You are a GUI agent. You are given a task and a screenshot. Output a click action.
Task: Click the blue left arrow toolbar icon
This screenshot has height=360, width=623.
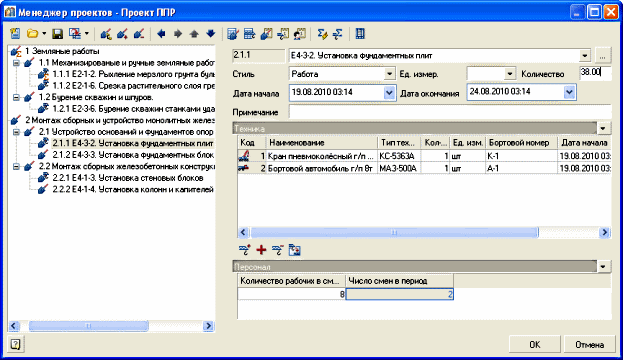pos(161,34)
